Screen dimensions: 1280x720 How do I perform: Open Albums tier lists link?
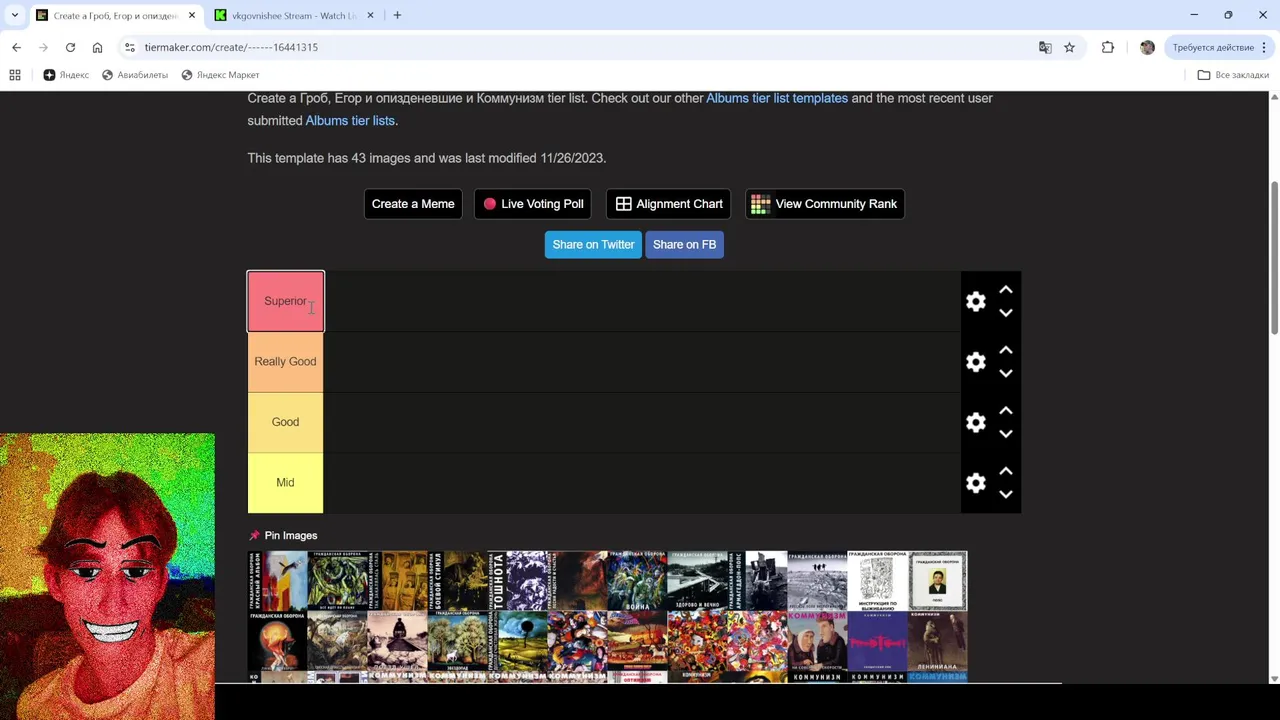pos(350,121)
